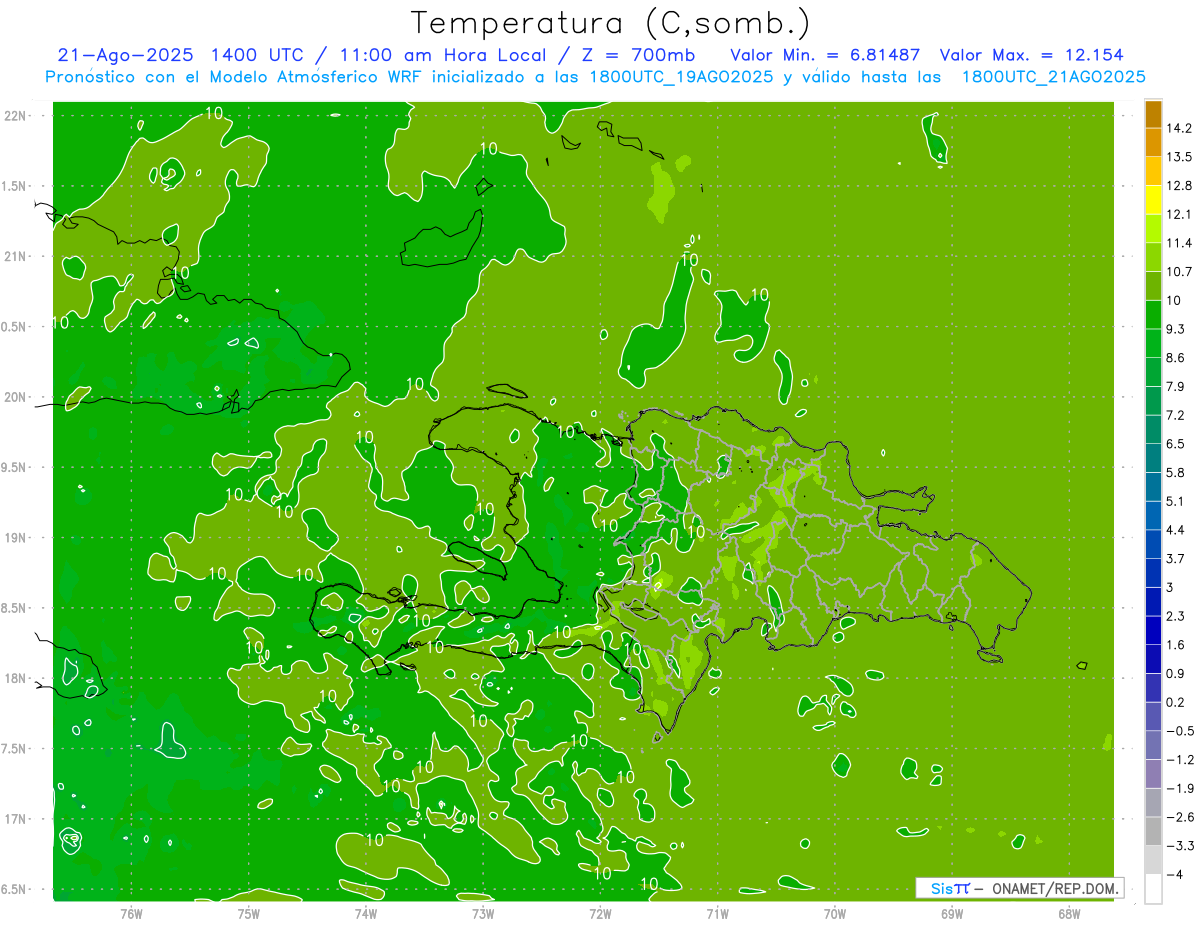Click the '9.3' value on the color legend
This screenshot has height=927, width=1200.
point(1176,329)
